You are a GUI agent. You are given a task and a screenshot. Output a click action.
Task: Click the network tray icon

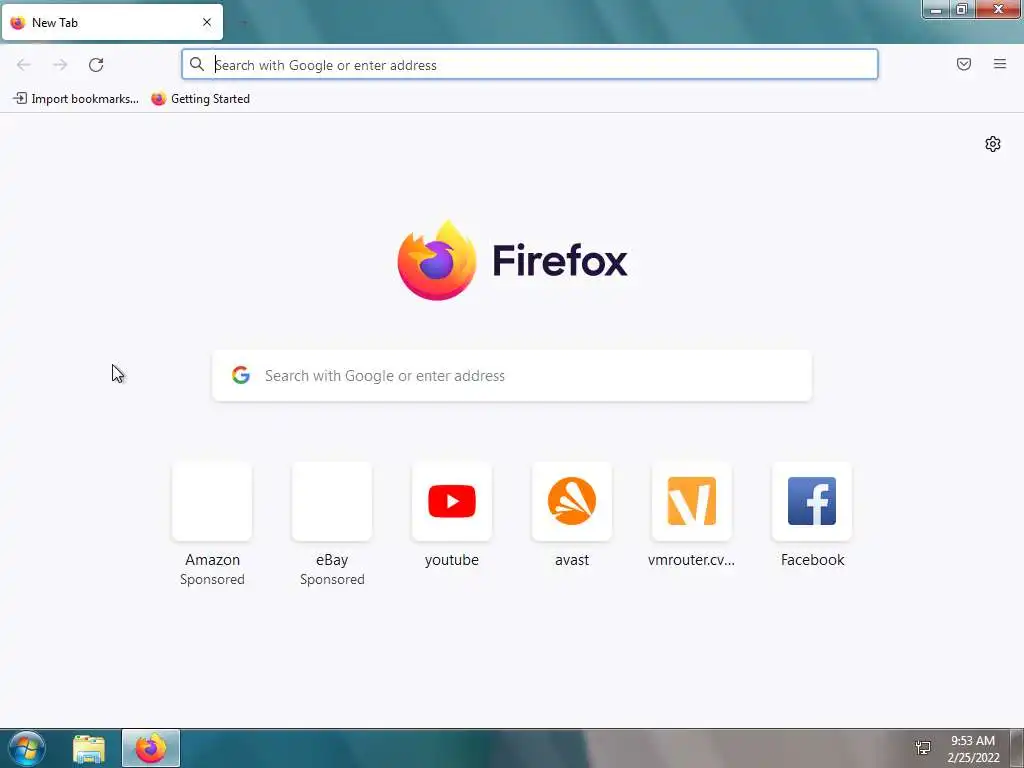pos(923,748)
